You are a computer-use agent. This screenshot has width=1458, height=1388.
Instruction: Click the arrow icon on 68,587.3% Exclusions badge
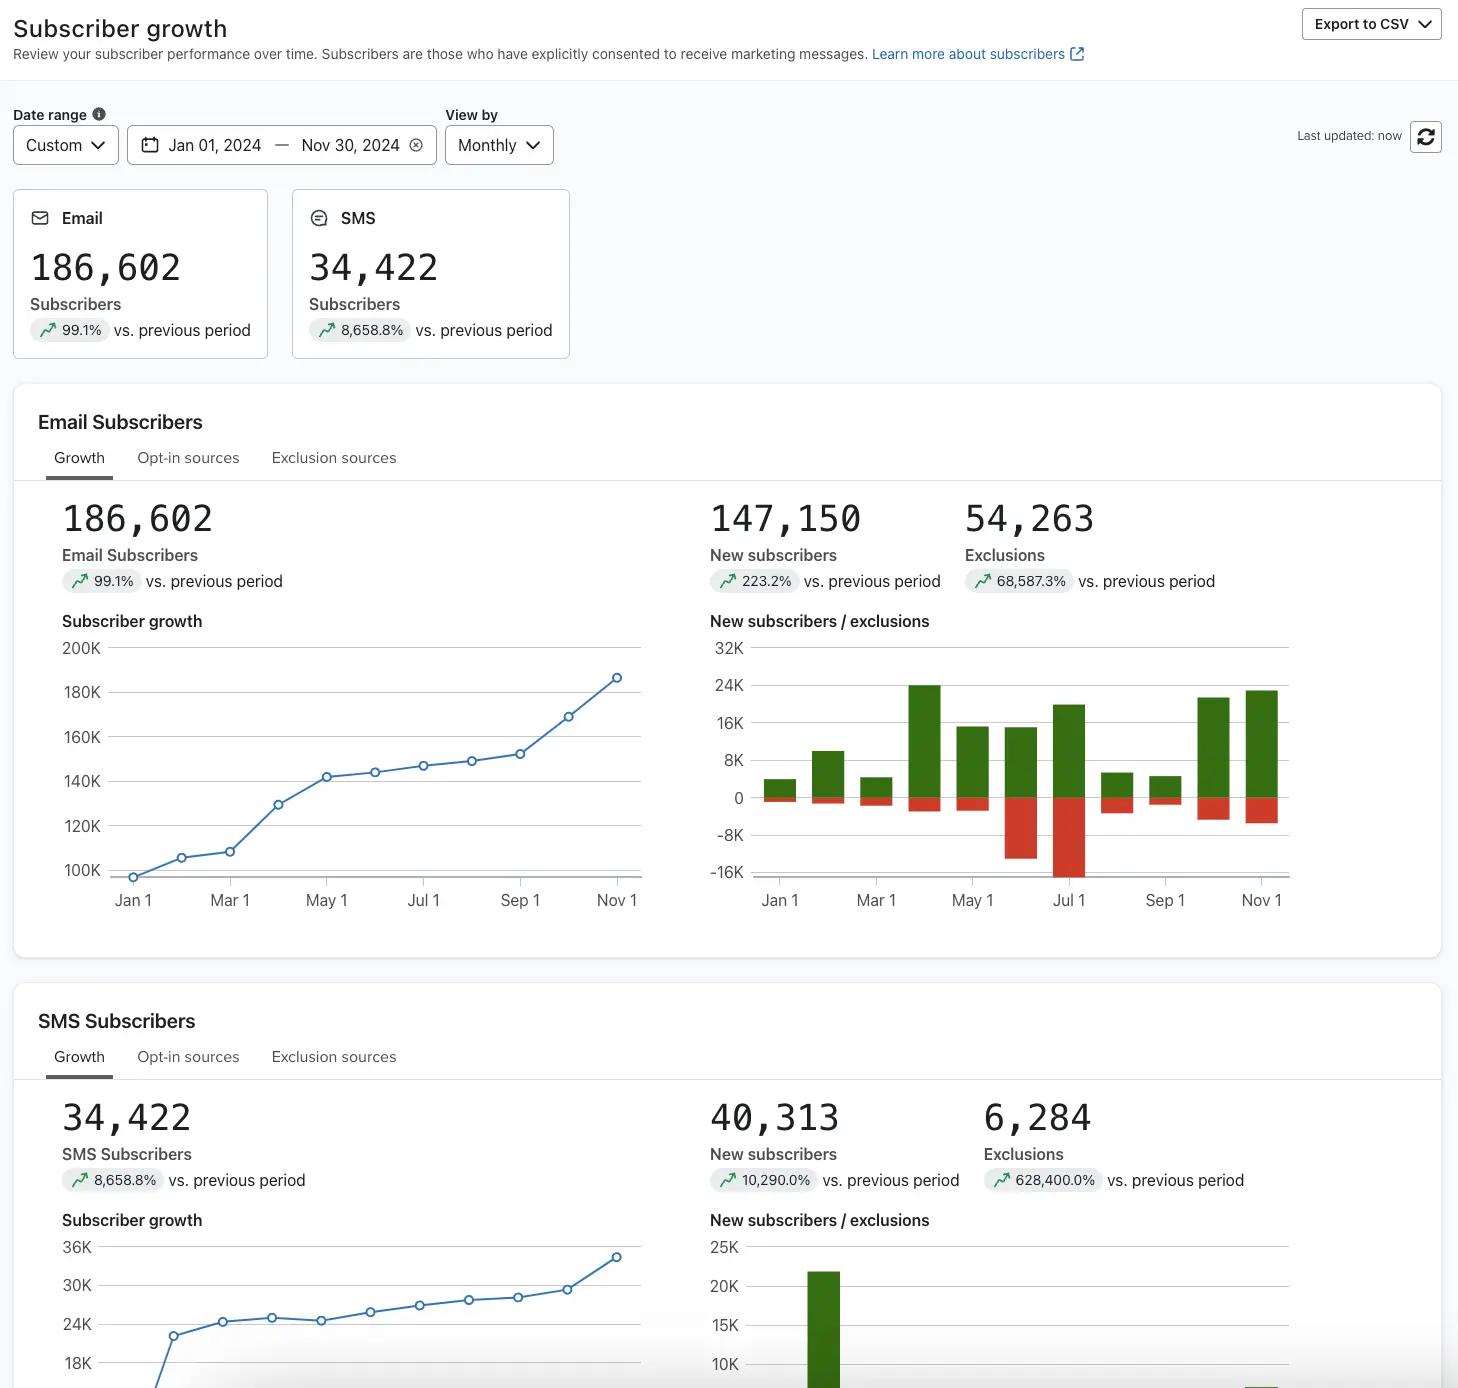pyautogui.click(x=981, y=581)
